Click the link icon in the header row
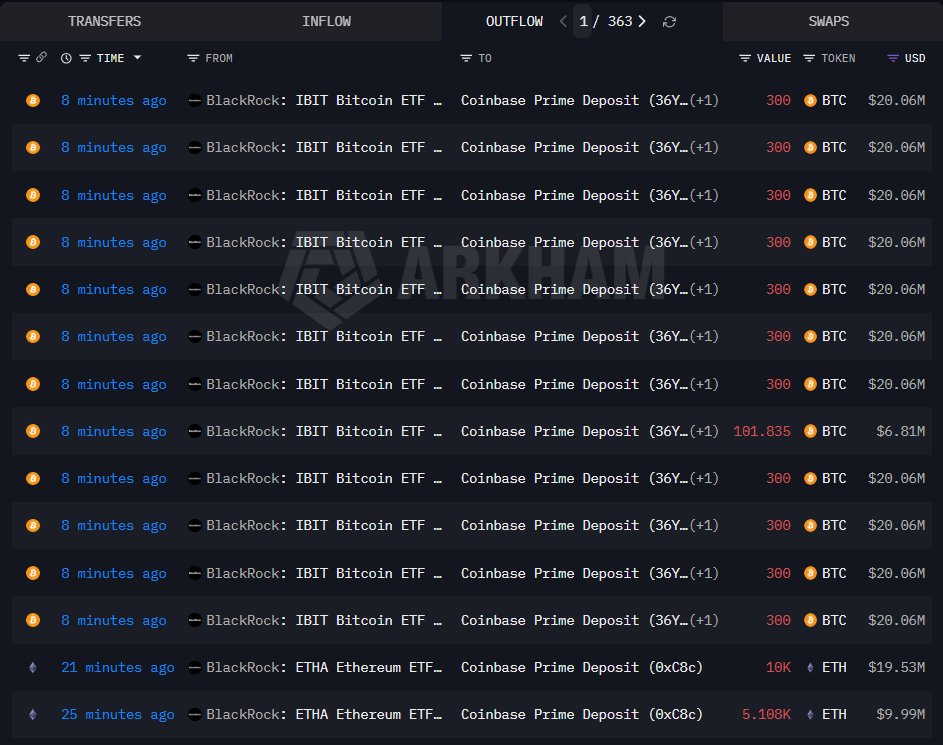 [41, 58]
